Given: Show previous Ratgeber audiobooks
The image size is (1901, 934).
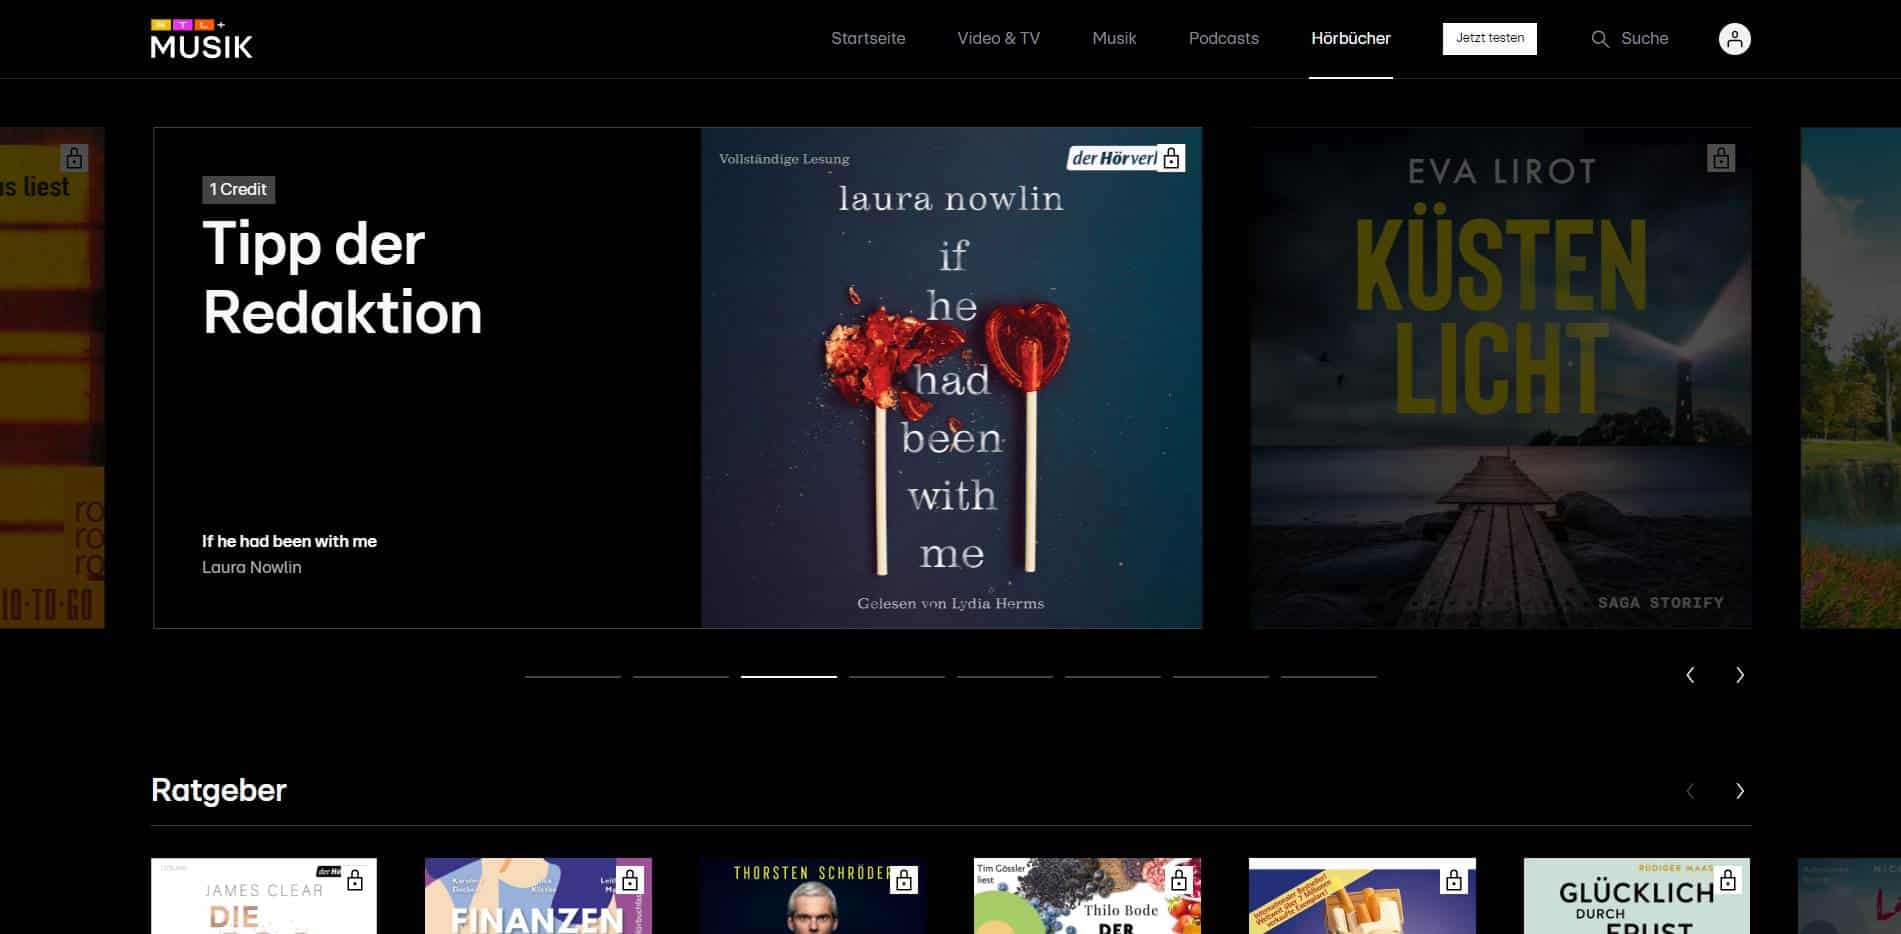Looking at the screenshot, I should (1690, 791).
